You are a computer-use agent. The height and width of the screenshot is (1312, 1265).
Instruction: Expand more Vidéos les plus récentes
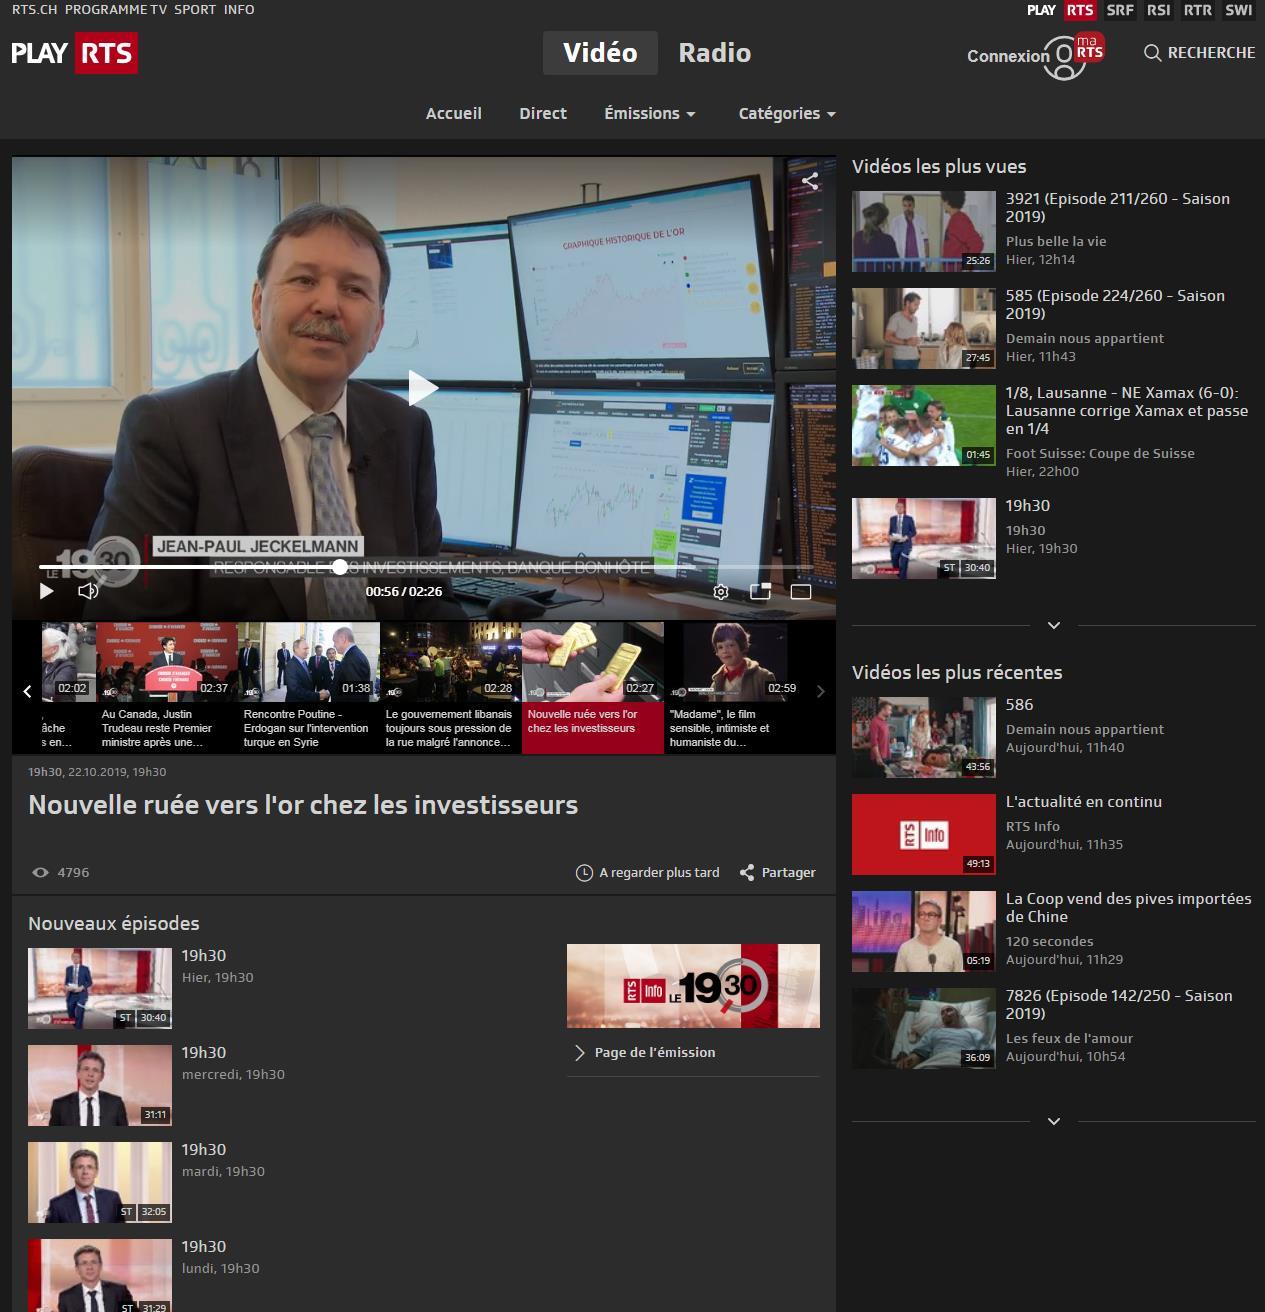click(1053, 1121)
